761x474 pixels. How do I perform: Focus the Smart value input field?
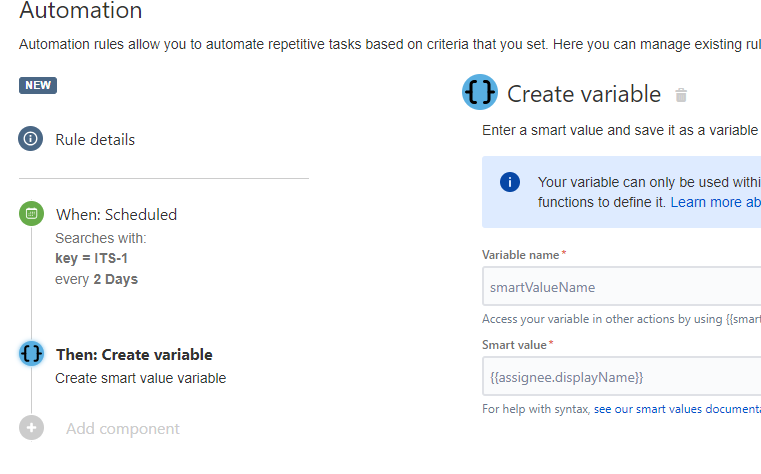pos(622,376)
